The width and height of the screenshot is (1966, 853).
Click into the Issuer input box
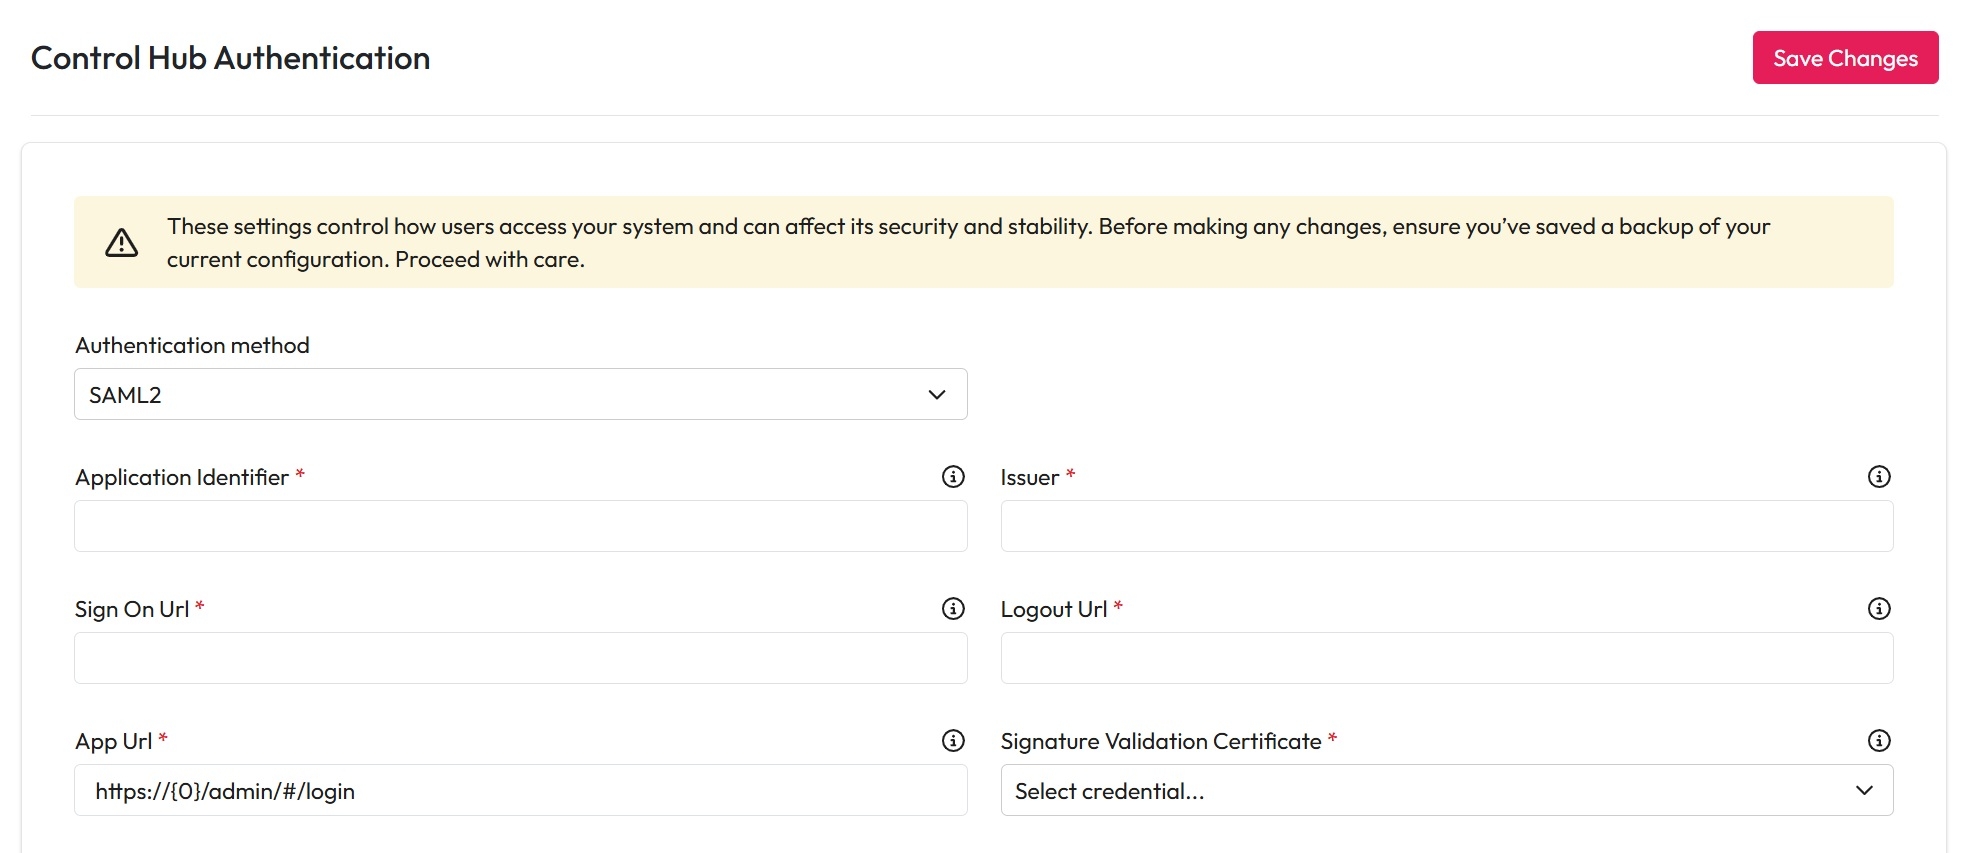tap(1446, 527)
